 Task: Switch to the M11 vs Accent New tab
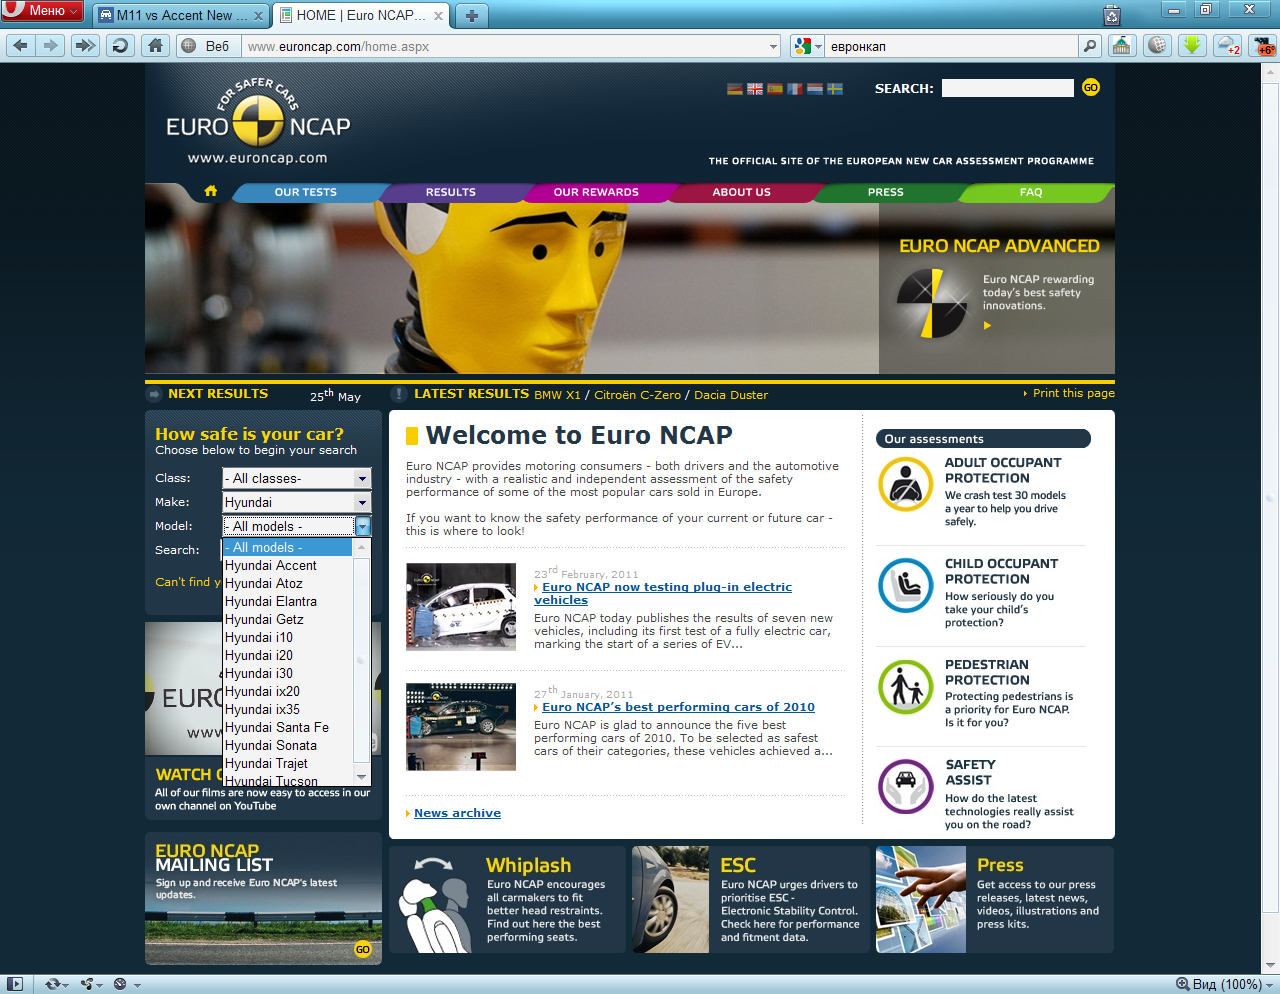[x=181, y=15]
